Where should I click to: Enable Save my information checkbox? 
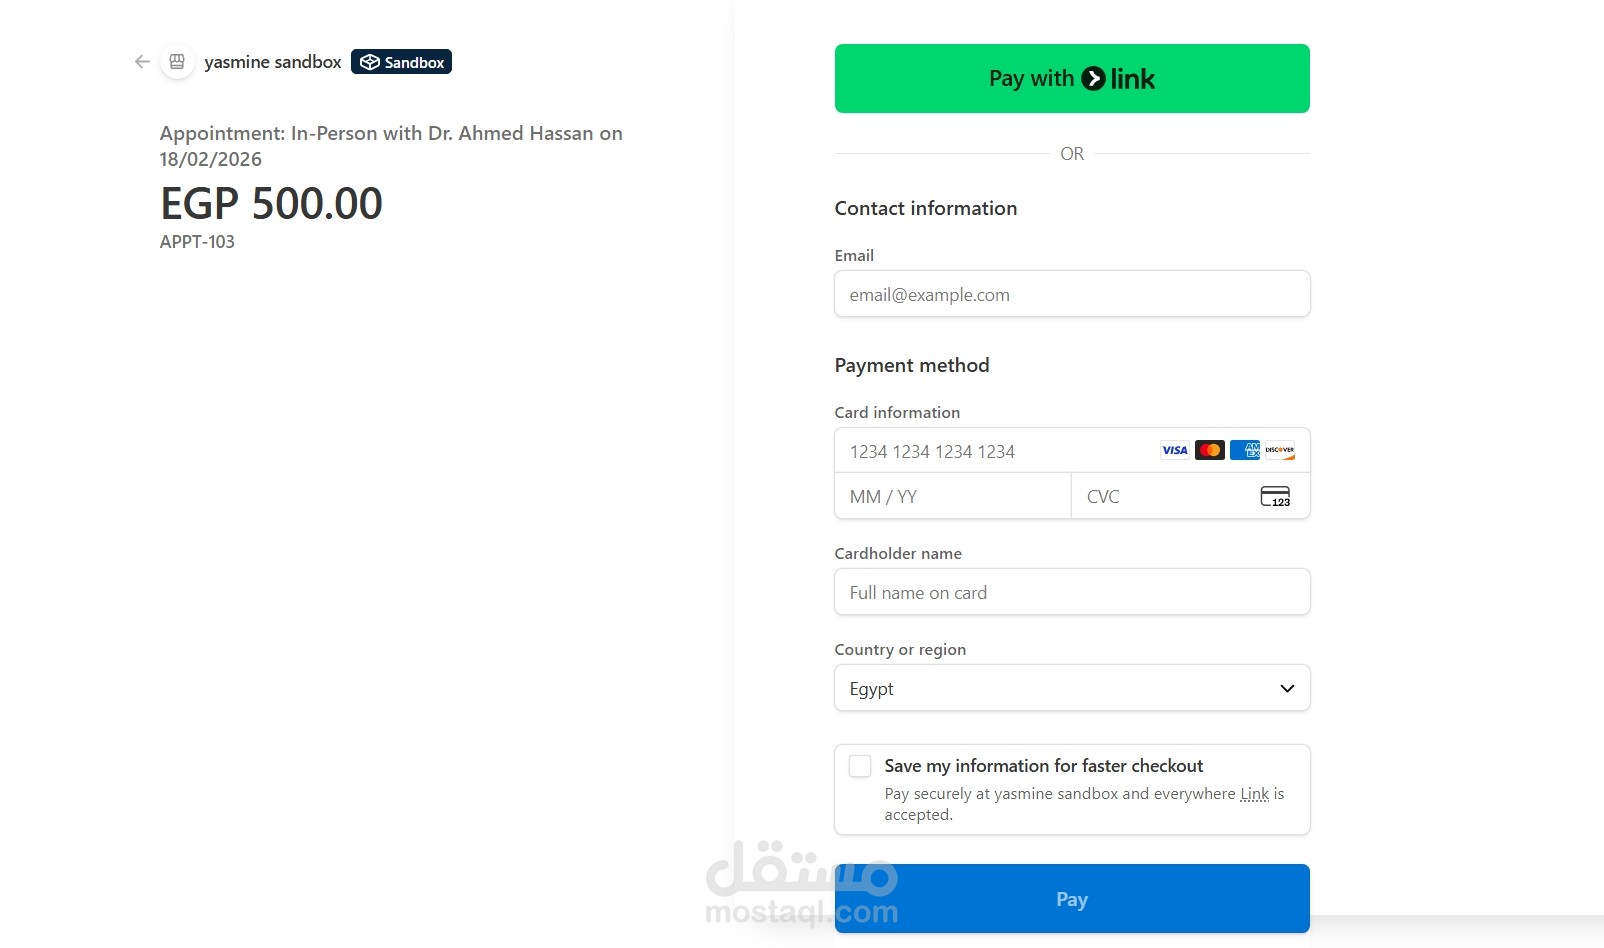(x=860, y=766)
